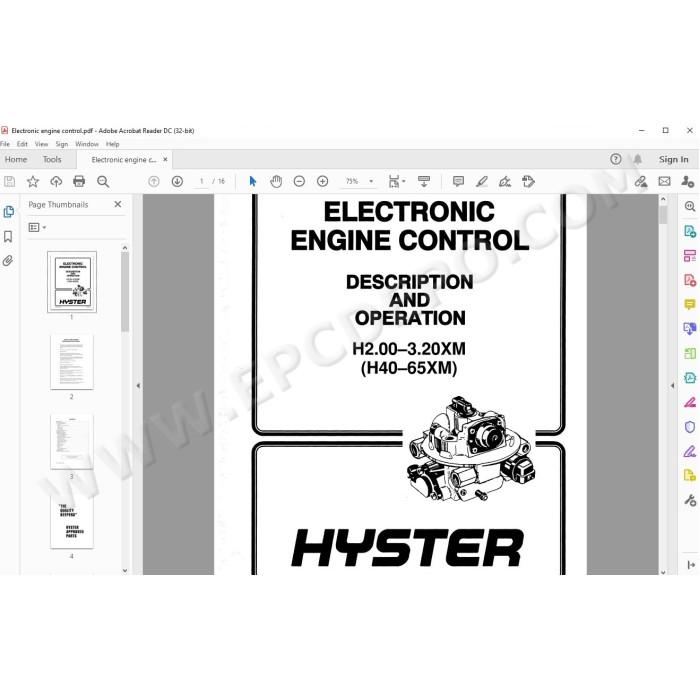Screen dimensions: 700x700
Task: Open the Bookmarks panel icon
Action: pos(8,237)
